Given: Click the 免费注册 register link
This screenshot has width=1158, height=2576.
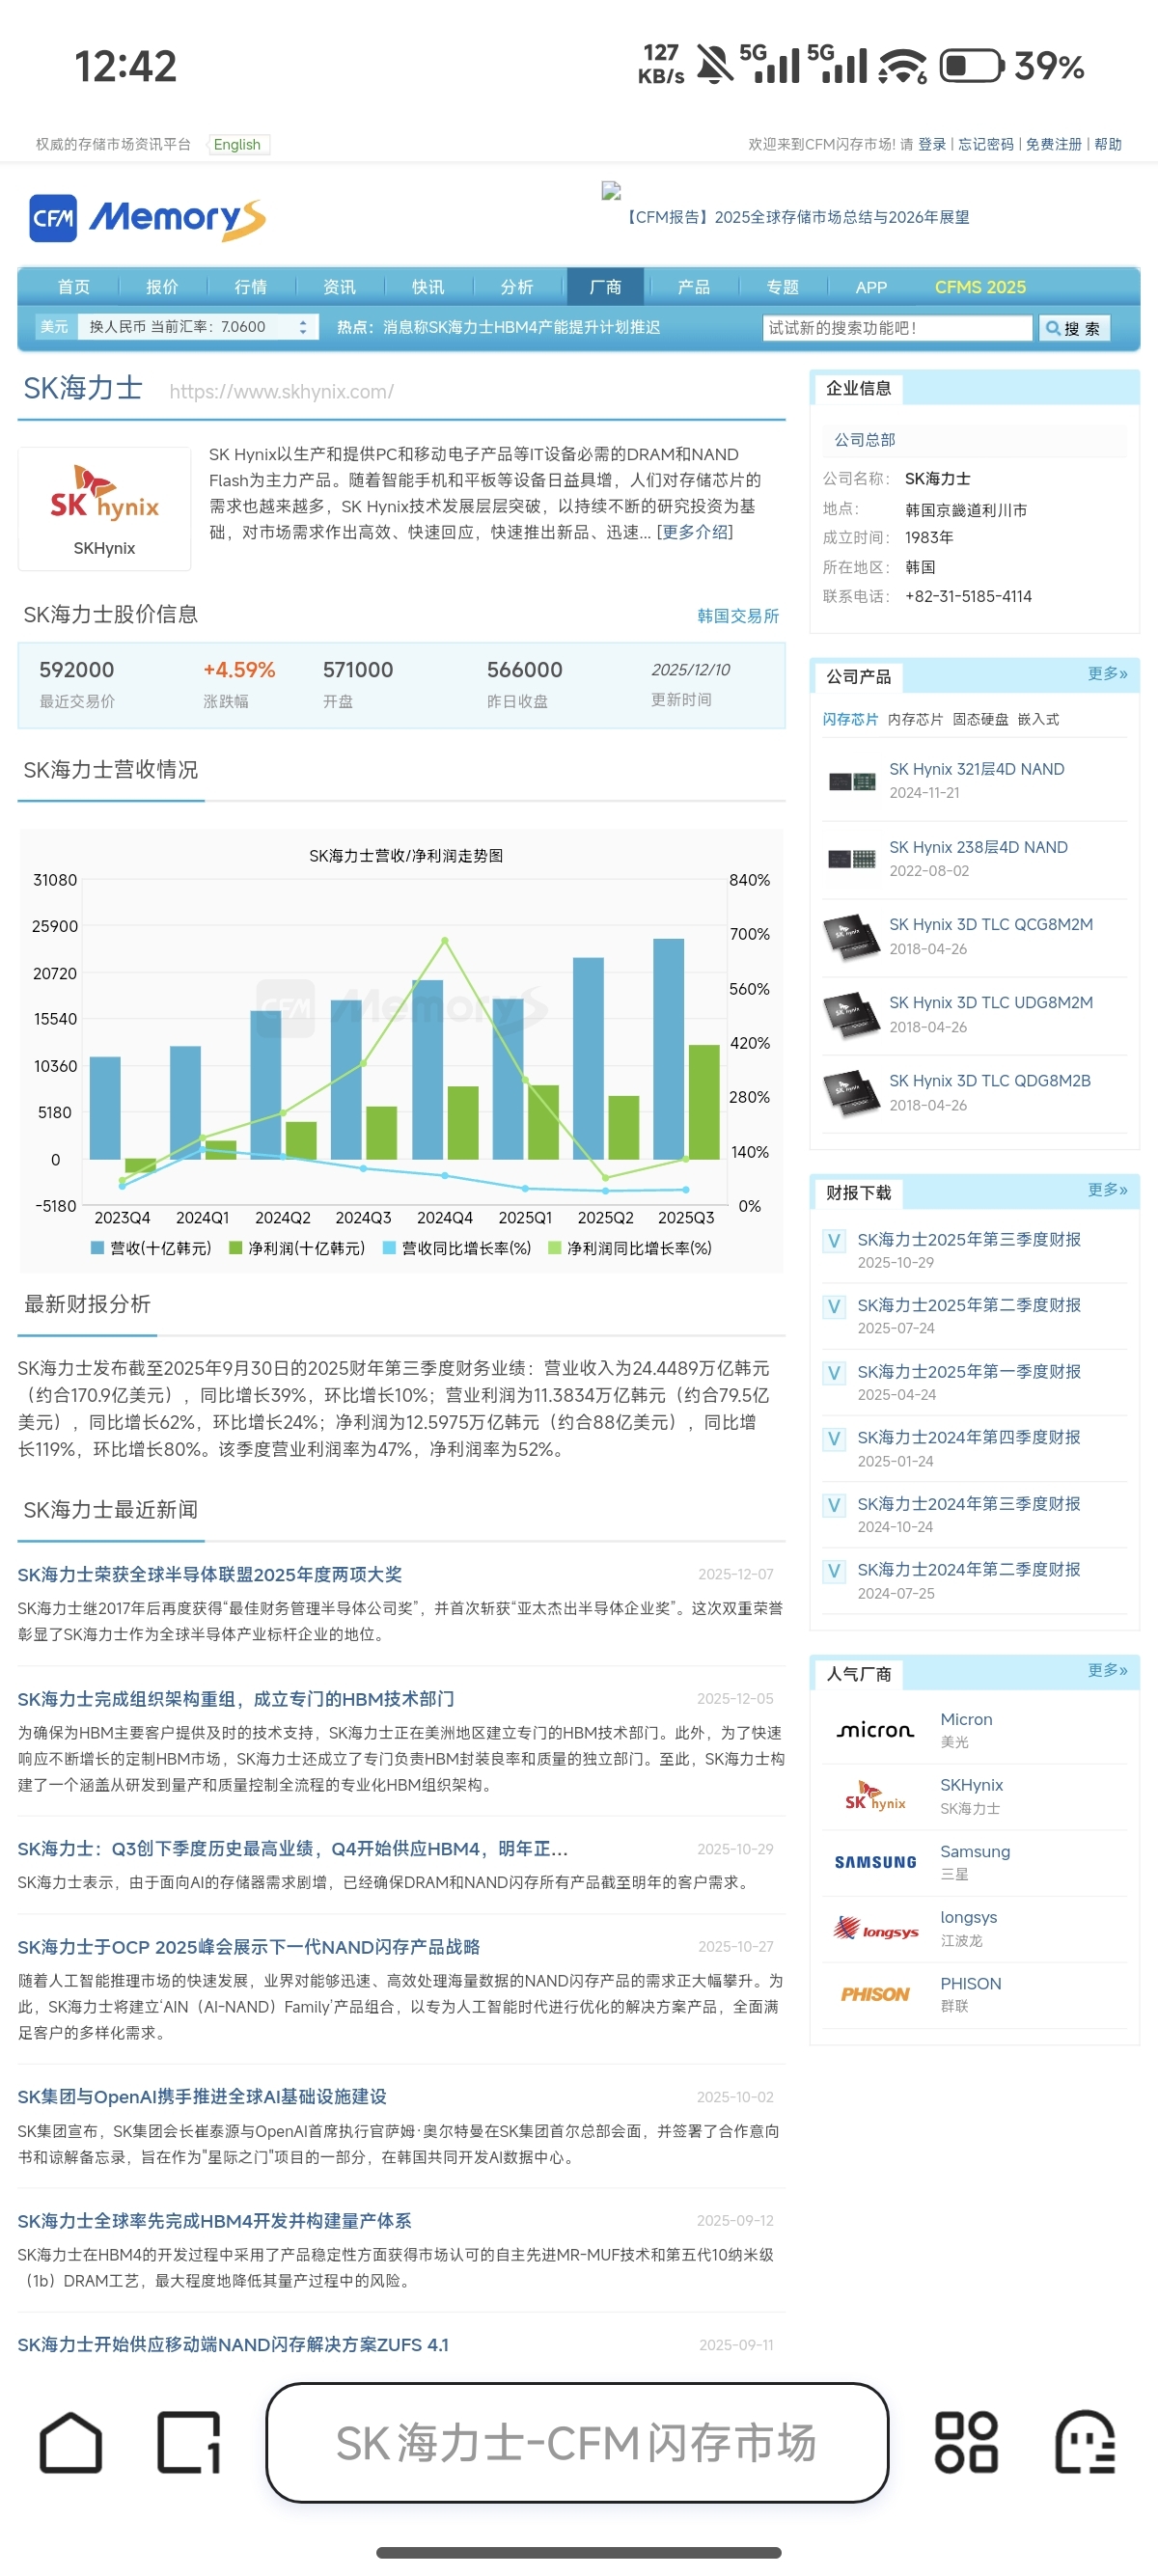Looking at the screenshot, I should click(x=1054, y=145).
